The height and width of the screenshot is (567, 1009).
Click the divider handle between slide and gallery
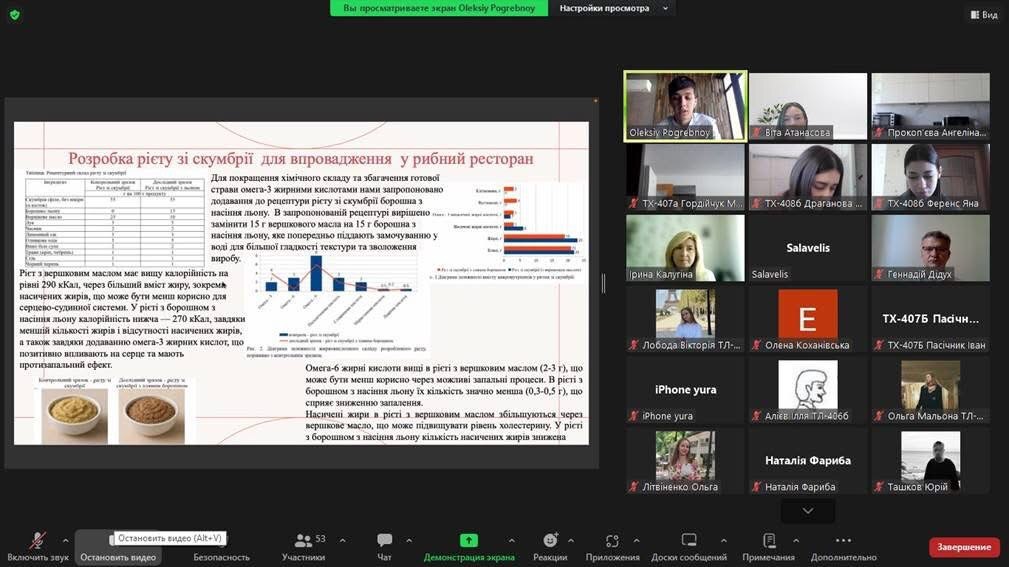click(604, 283)
